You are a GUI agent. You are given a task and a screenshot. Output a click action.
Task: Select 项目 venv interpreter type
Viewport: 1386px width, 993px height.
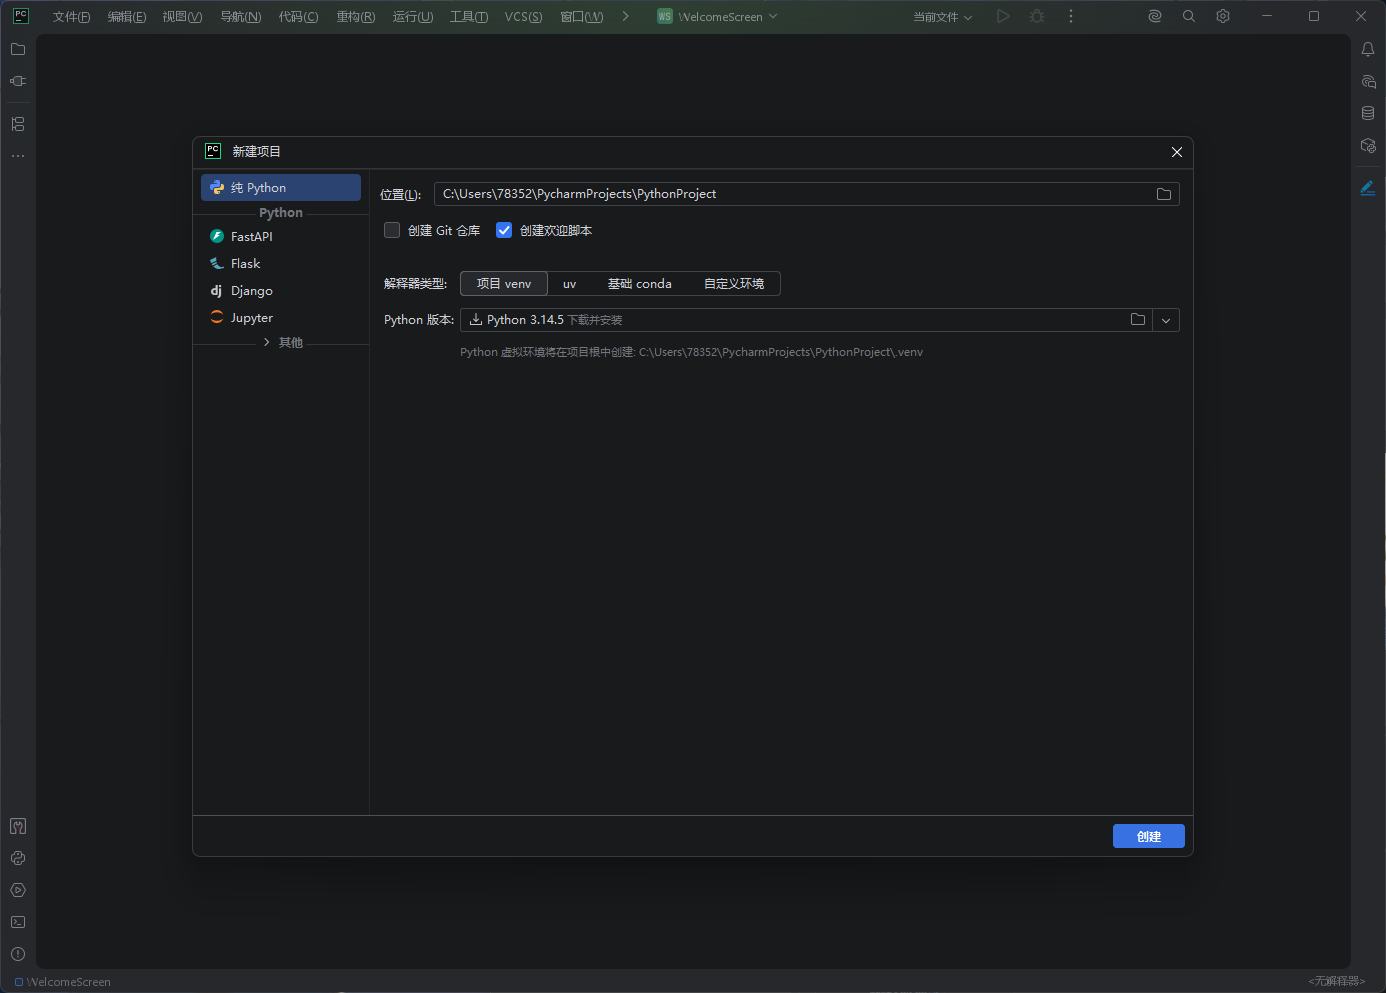coord(504,284)
